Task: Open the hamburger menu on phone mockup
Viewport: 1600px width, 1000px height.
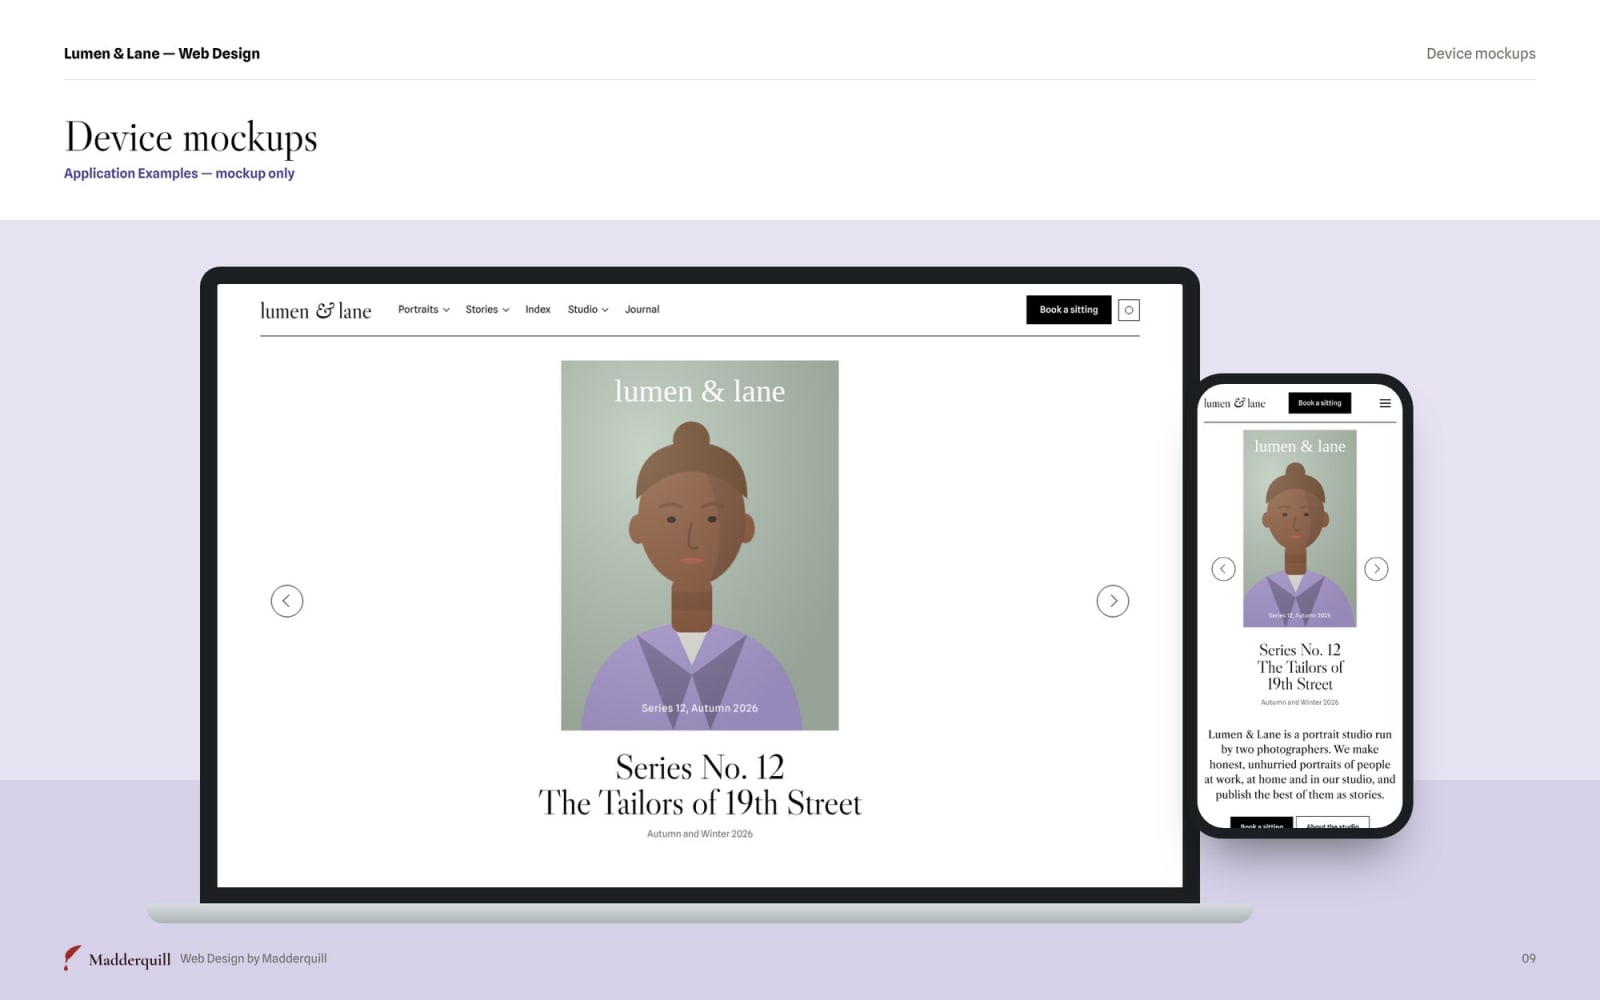Action: pos(1385,403)
